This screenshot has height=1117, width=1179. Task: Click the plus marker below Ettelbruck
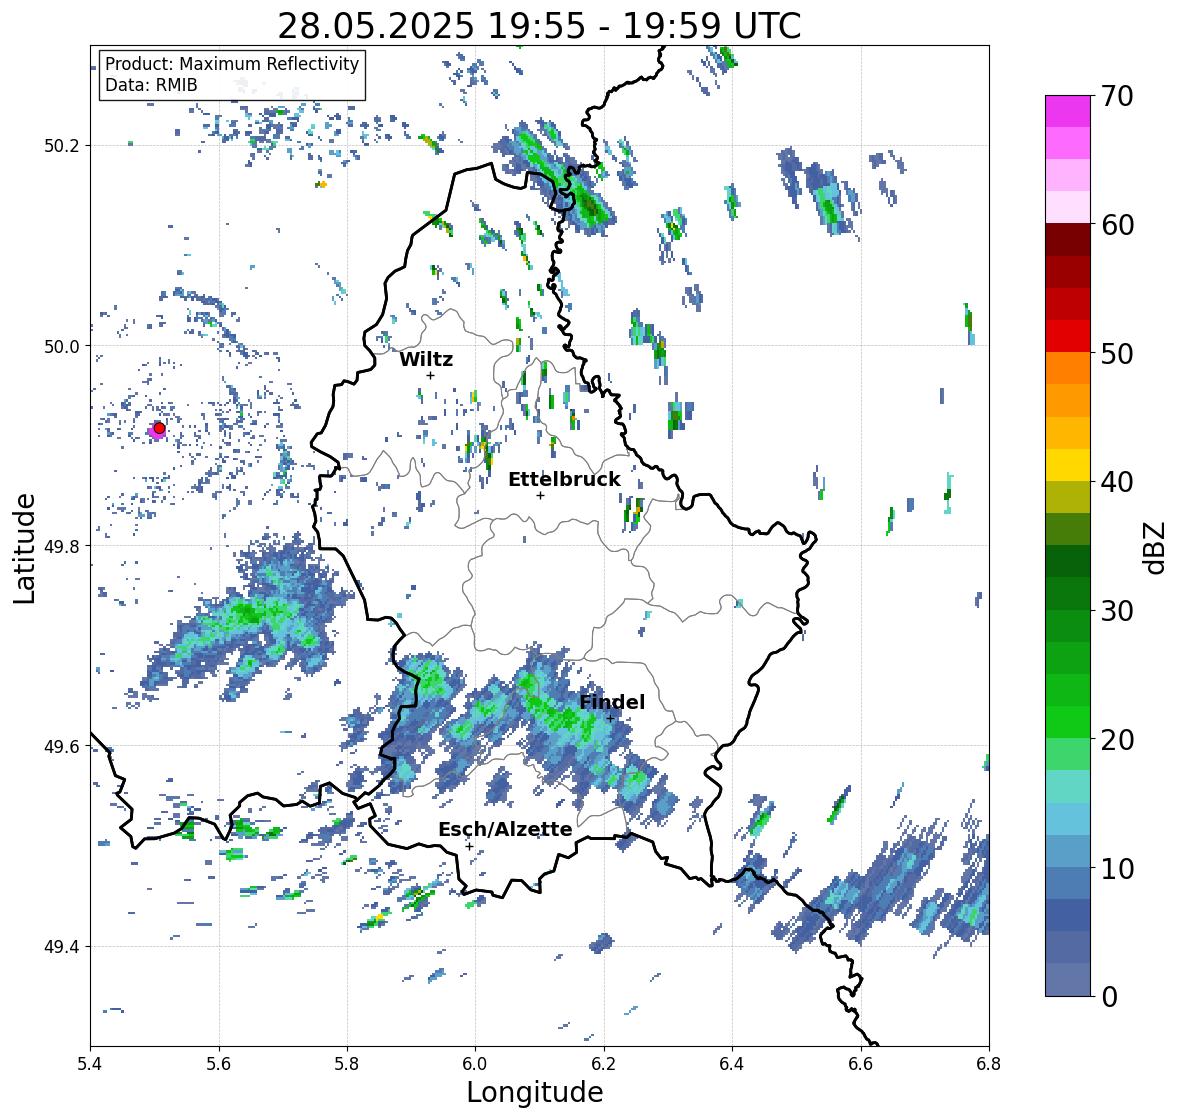tap(540, 495)
